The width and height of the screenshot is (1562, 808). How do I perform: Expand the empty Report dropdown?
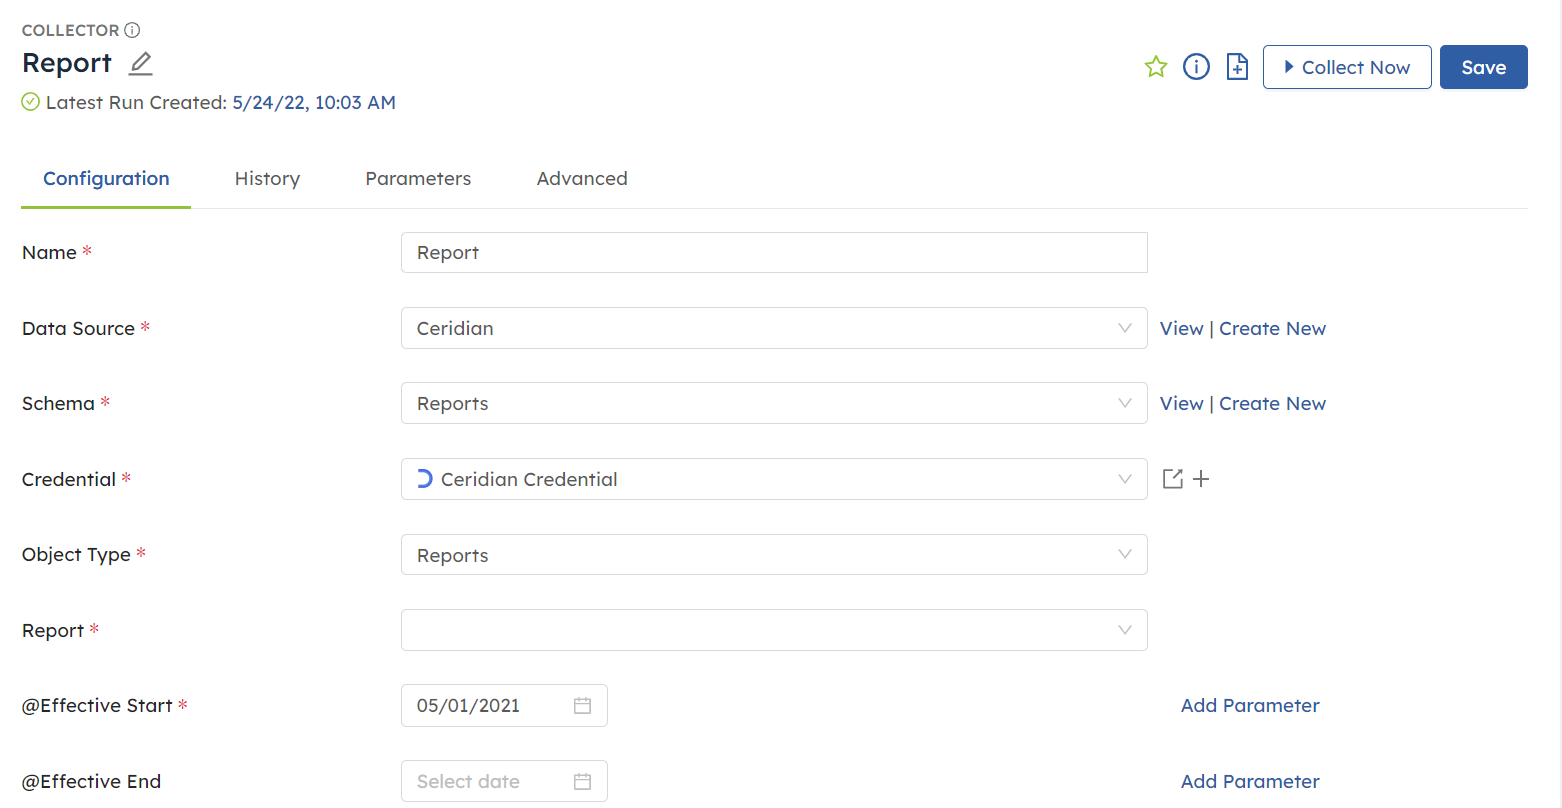(x=773, y=630)
